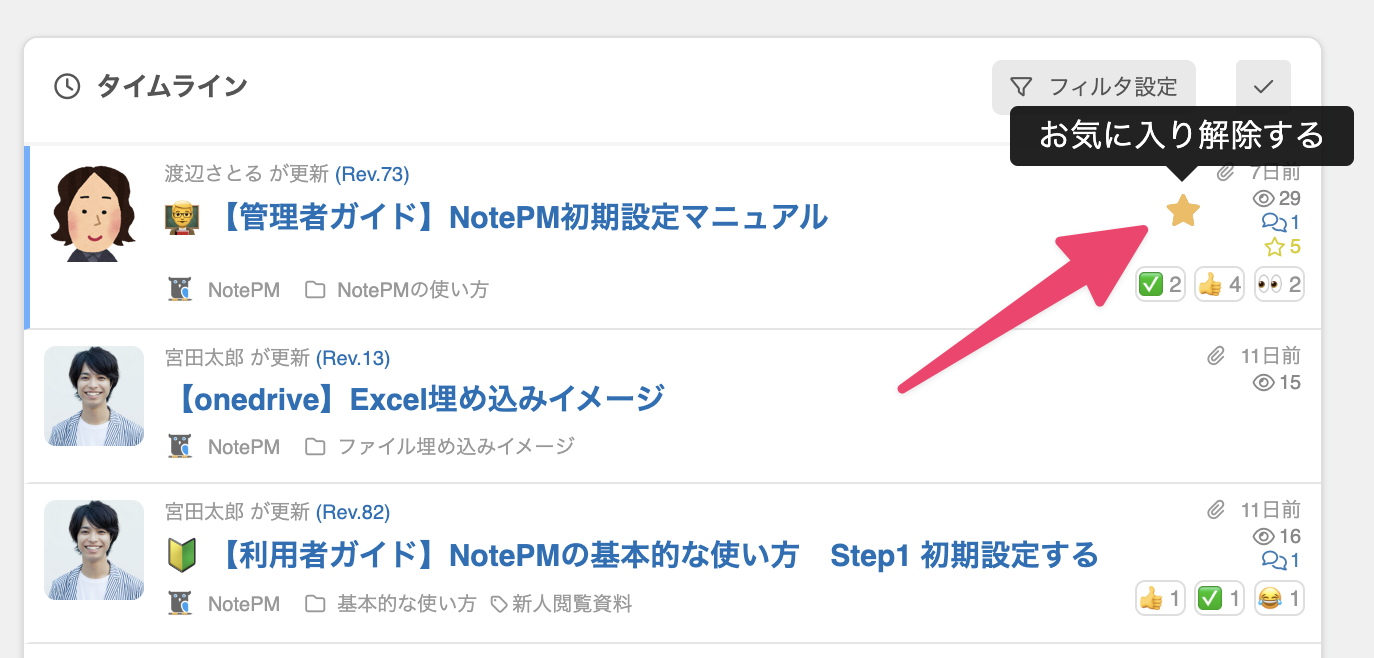The image size is (1374, 658).
Task: Open the NotePMの使い方 folder
Action: (412, 290)
